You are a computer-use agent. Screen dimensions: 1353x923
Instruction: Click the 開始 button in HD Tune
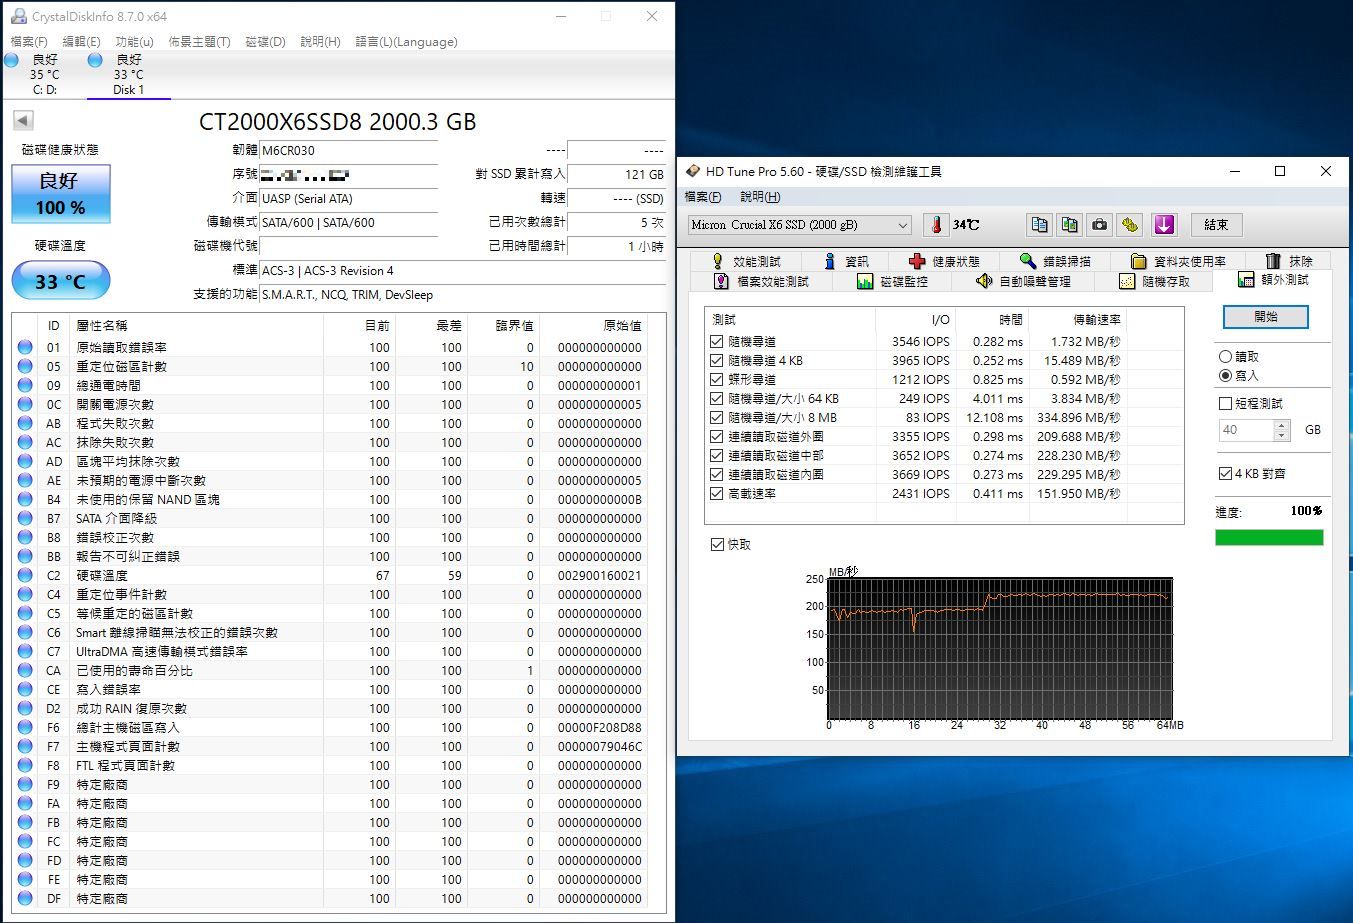[1266, 317]
